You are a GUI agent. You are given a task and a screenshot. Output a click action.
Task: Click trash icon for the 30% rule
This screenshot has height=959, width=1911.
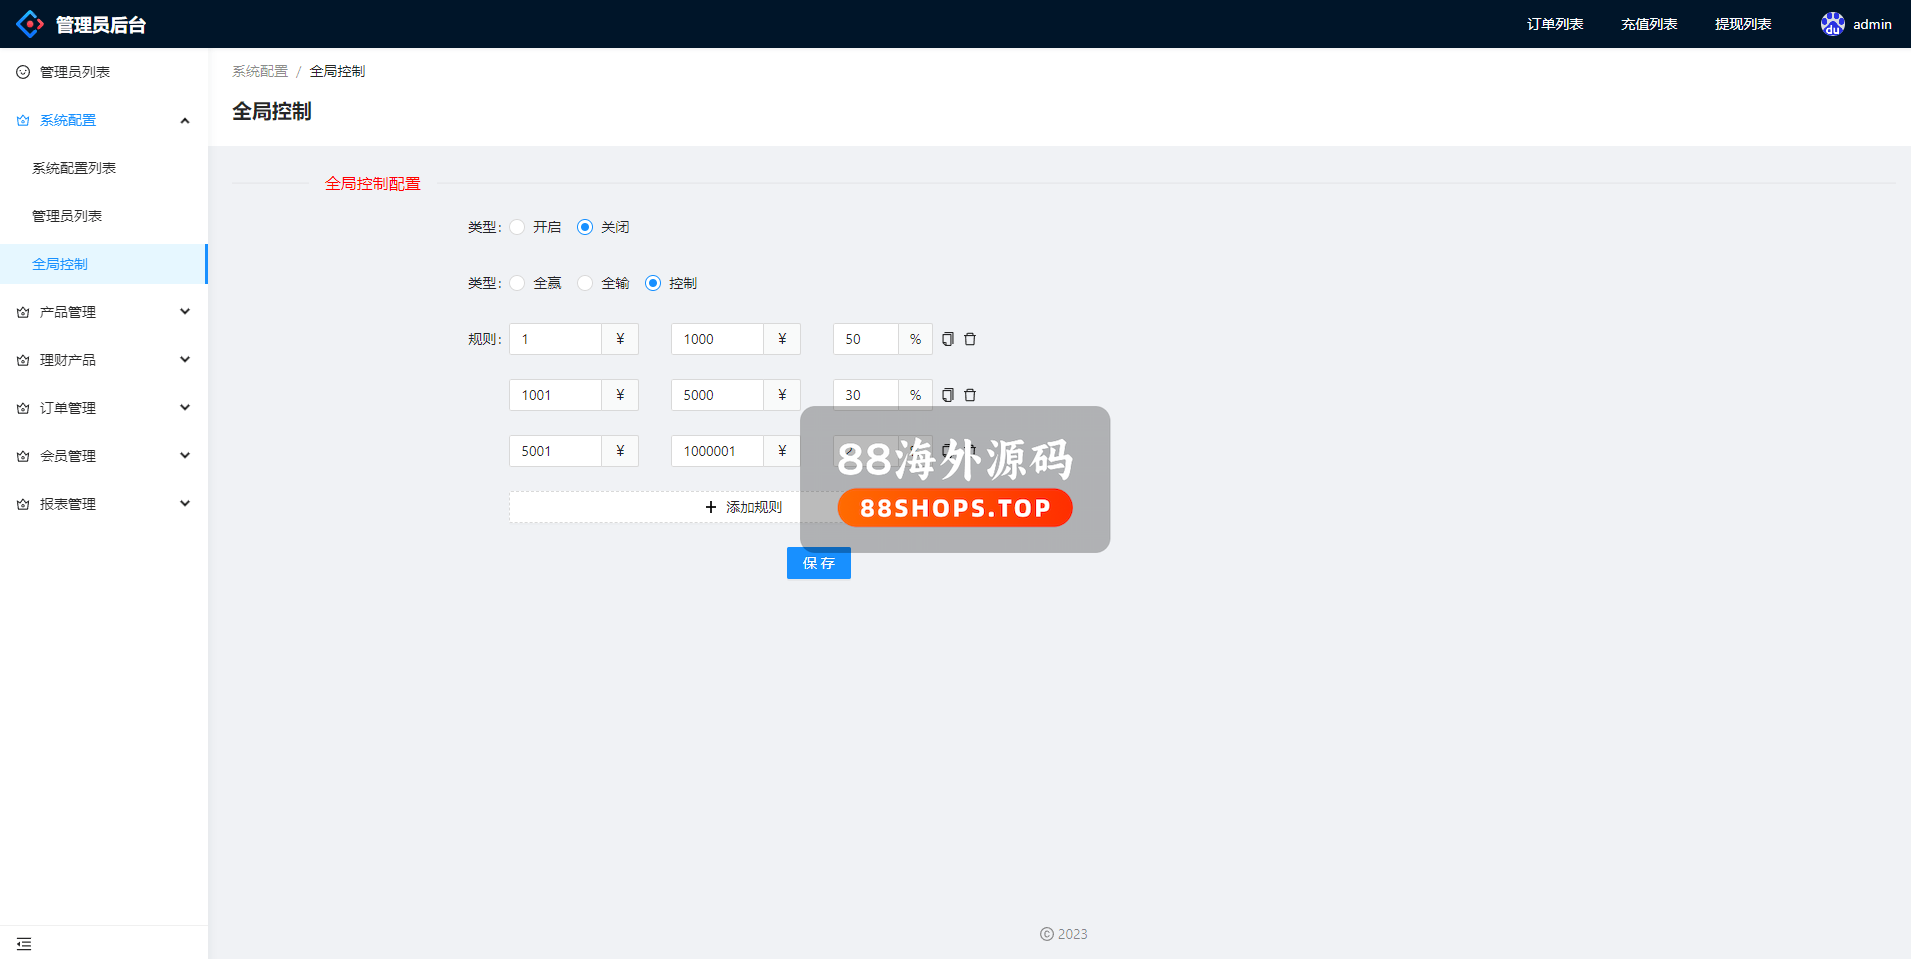point(970,395)
